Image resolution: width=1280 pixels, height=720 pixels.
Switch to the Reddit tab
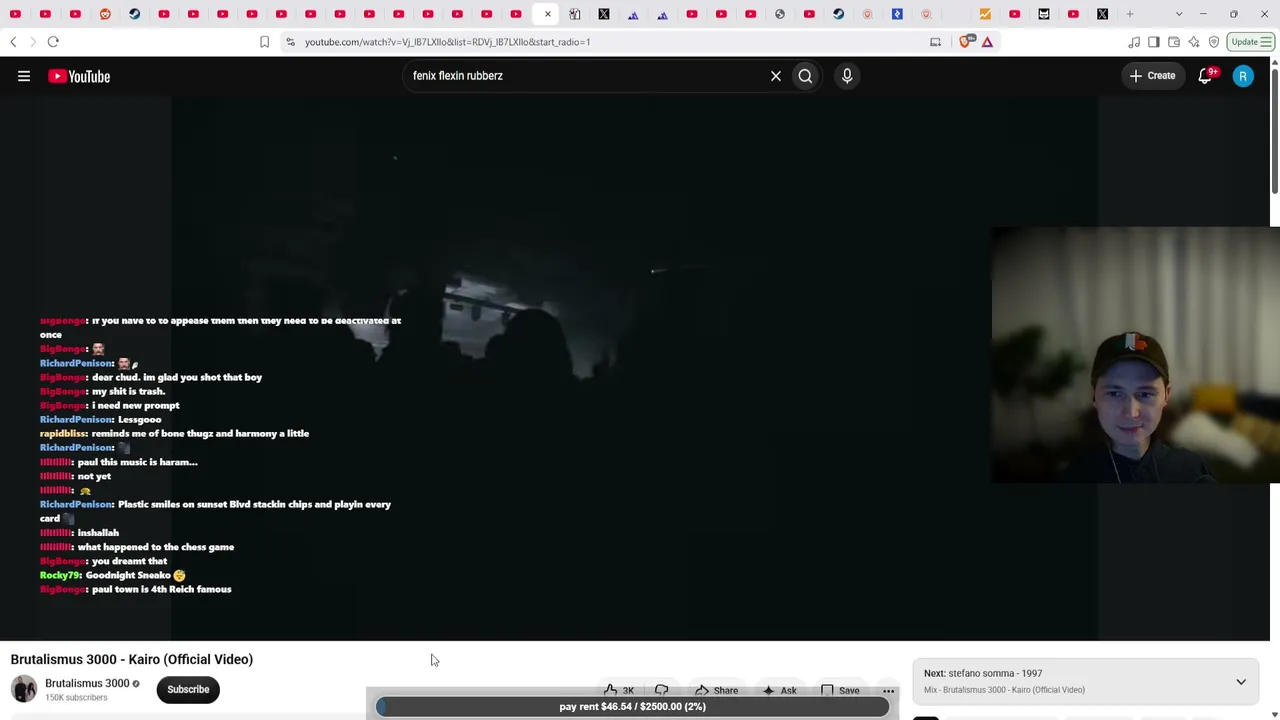click(105, 14)
